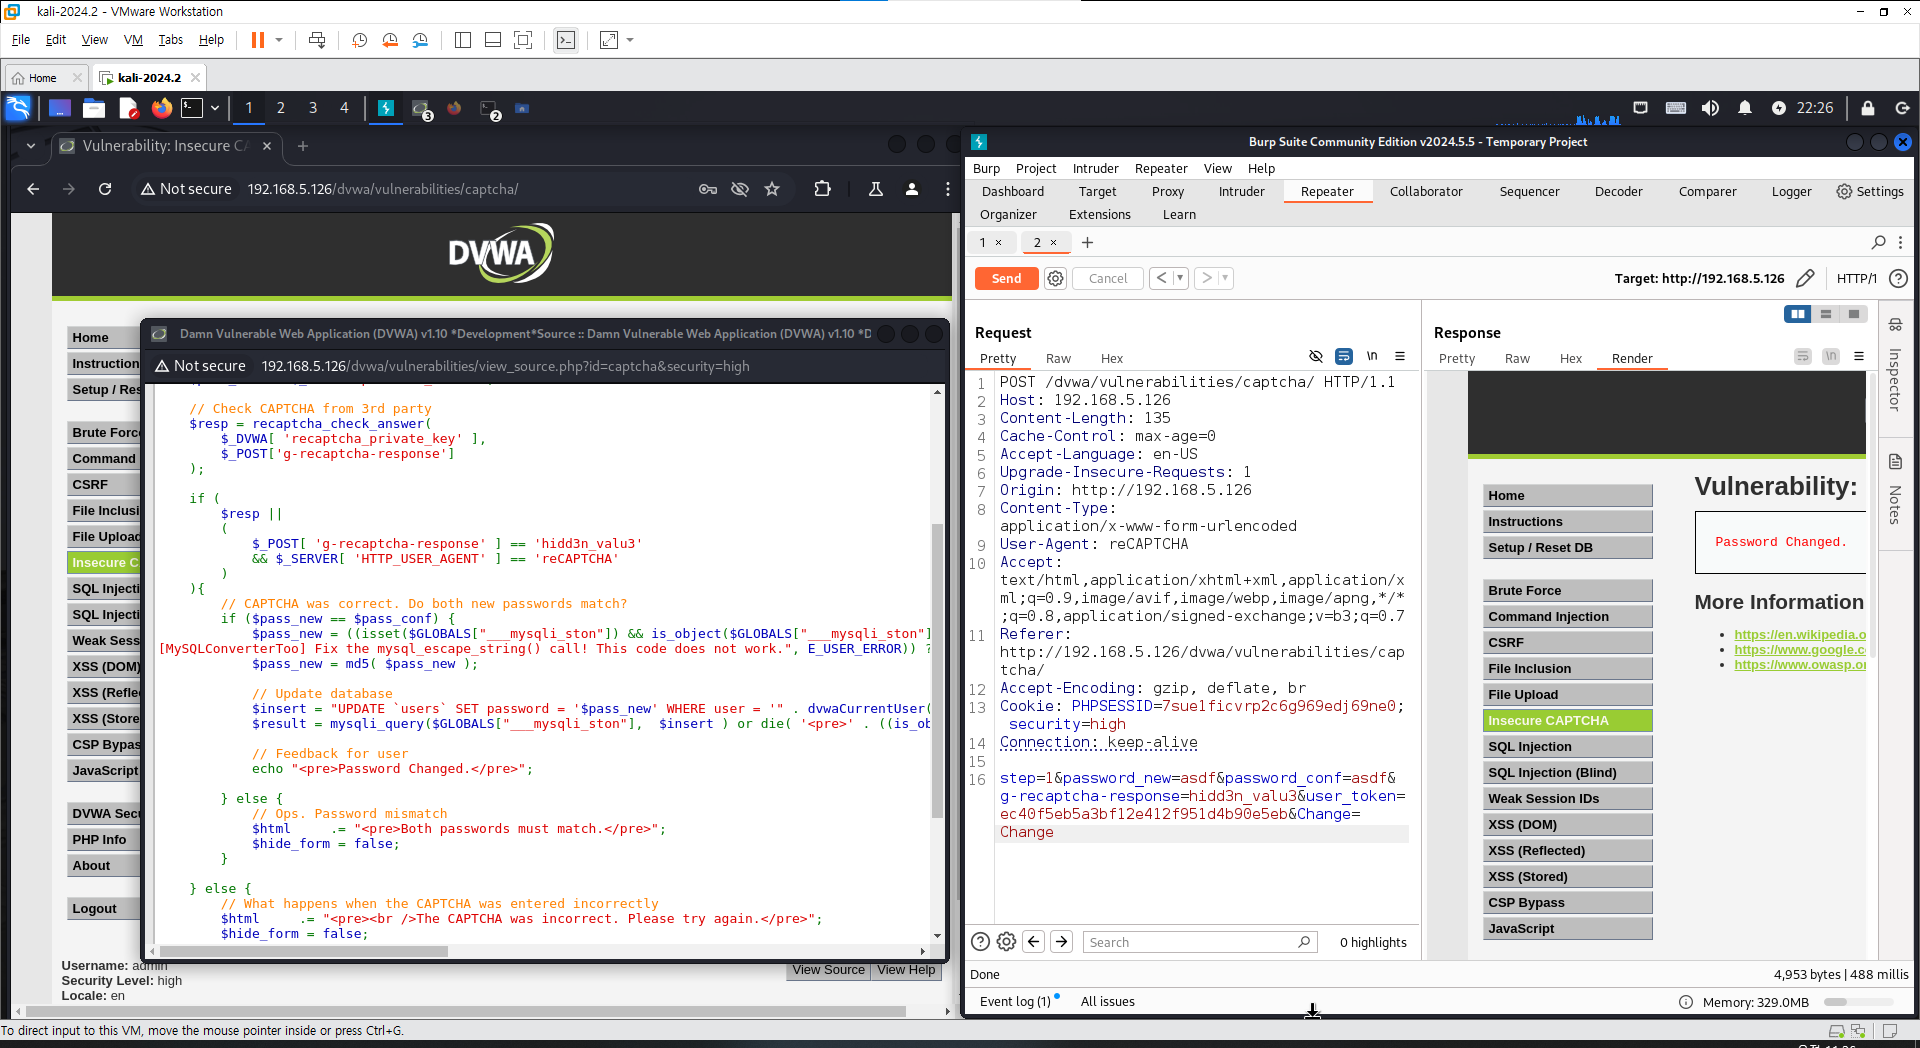The height and width of the screenshot is (1048, 1920).
Task: Open the Notes side panel
Action: tap(1895, 490)
